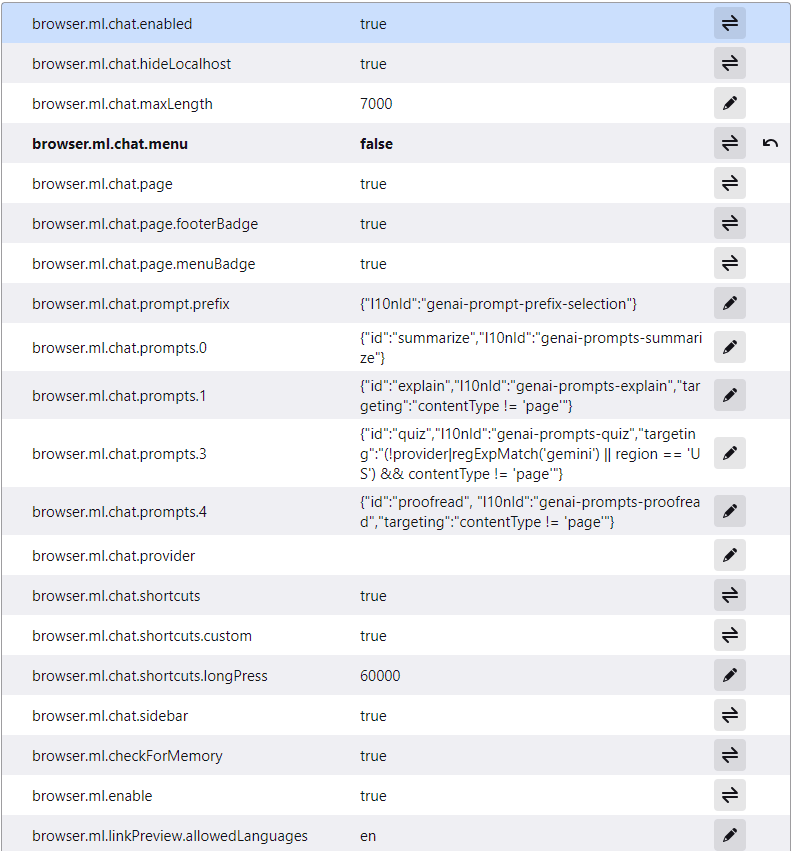
Task: Edit browser.ml.linkPreview.allowedLanguages preference
Action: [730, 836]
